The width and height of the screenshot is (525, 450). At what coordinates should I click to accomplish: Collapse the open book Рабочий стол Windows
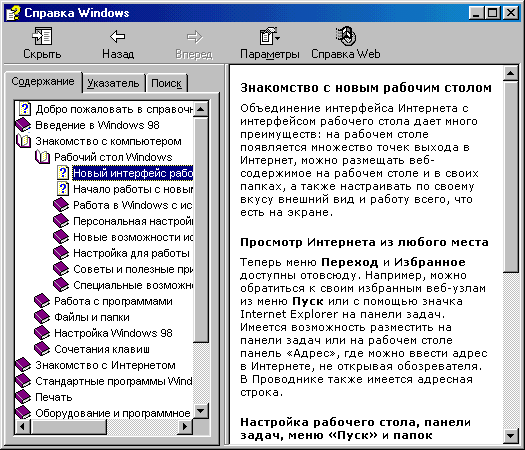[42, 157]
